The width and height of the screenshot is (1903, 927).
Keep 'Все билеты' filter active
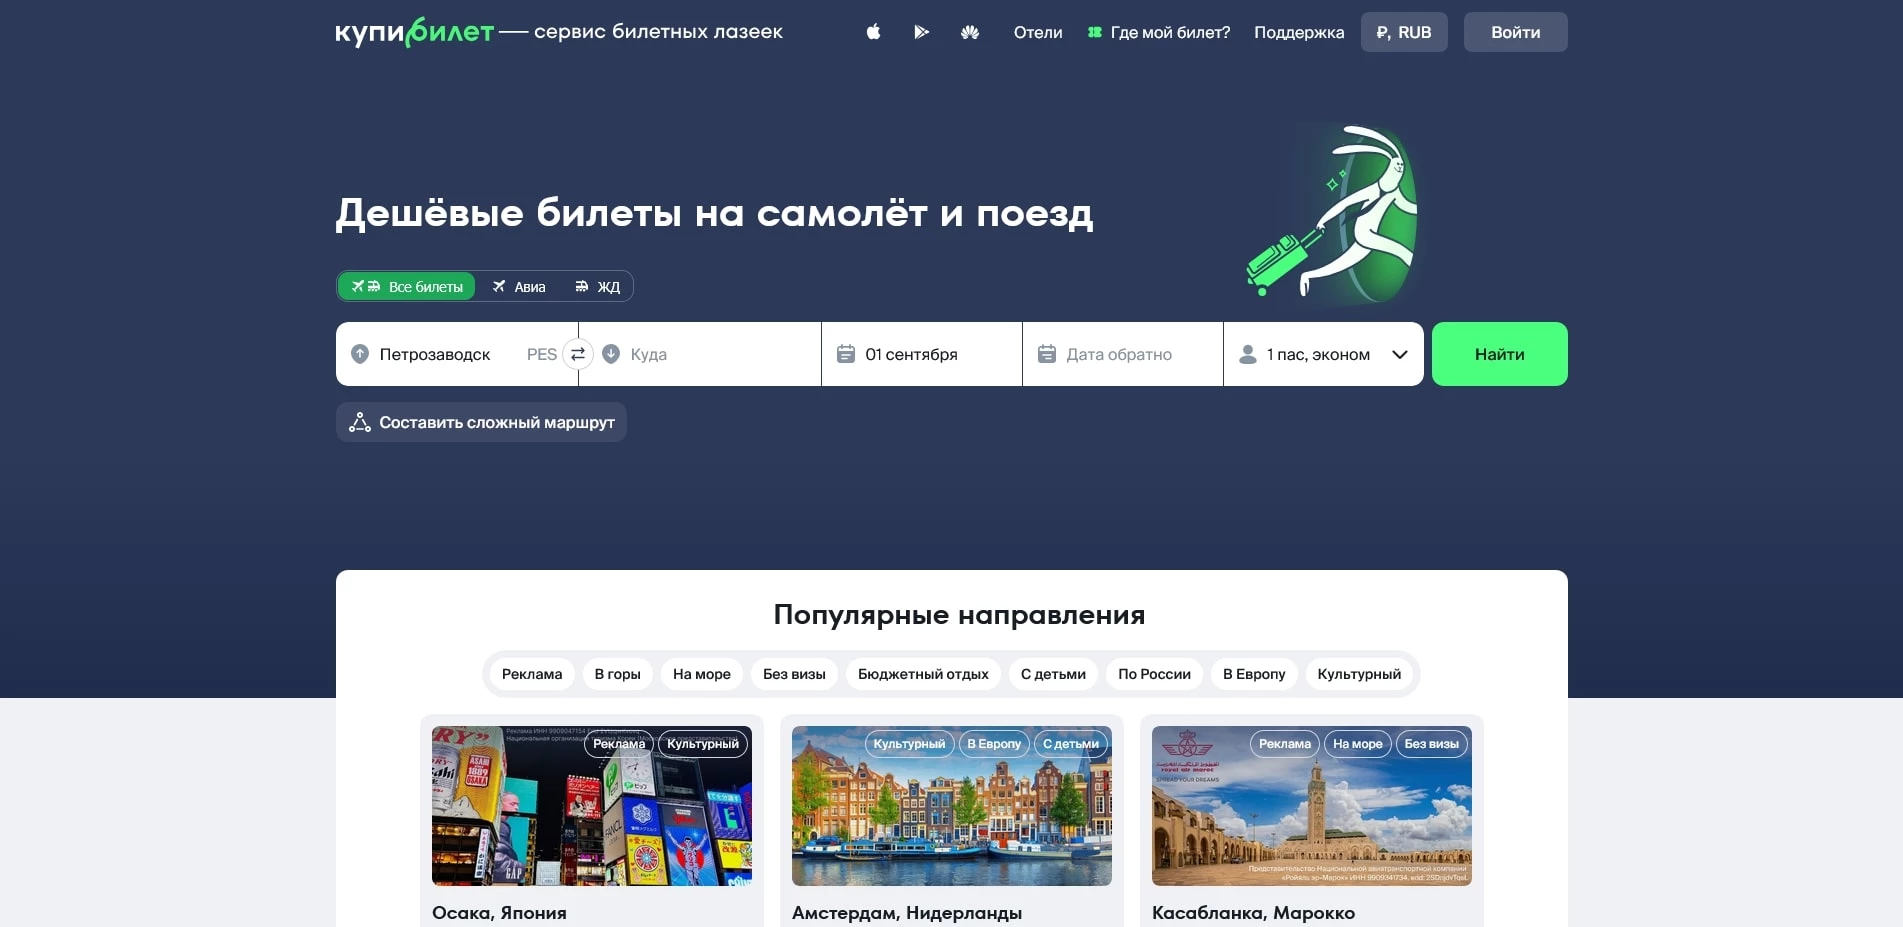(406, 286)
